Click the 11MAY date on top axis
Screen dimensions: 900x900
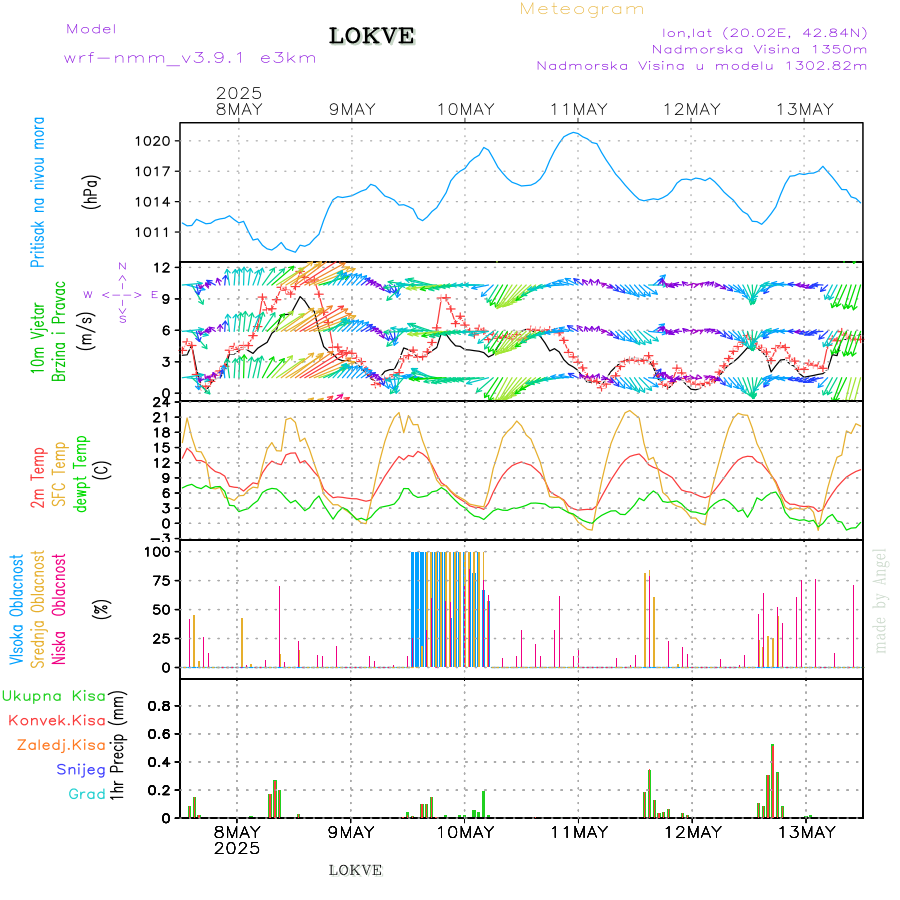tap(578, 110)
